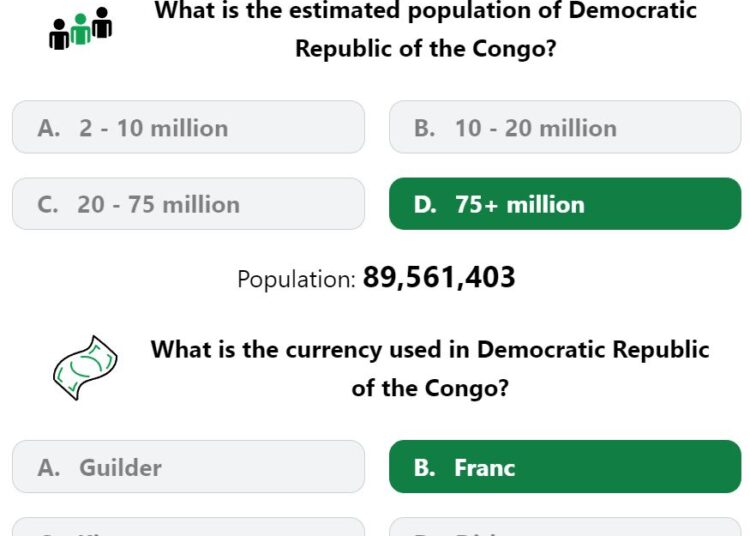
Task: Choose currency answer A. Guilder
Action: (x=188, y=467)
